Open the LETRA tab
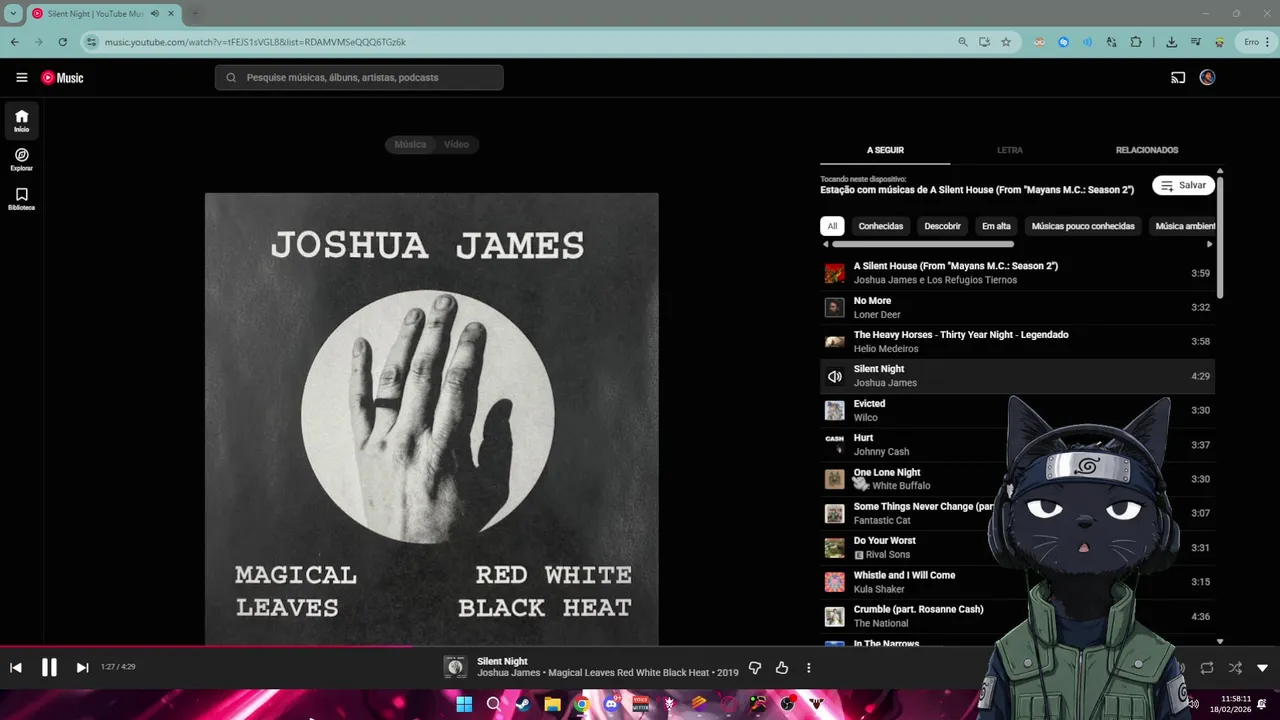The image size is (1280, 720). (x=1010, y=150)
